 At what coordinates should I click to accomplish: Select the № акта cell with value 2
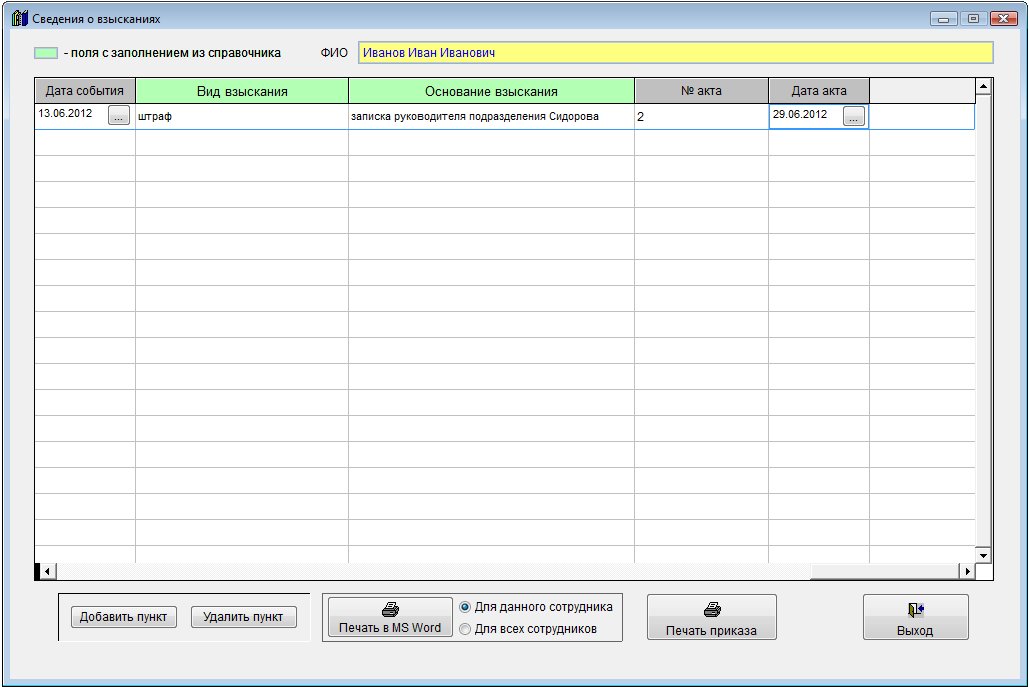701,117
